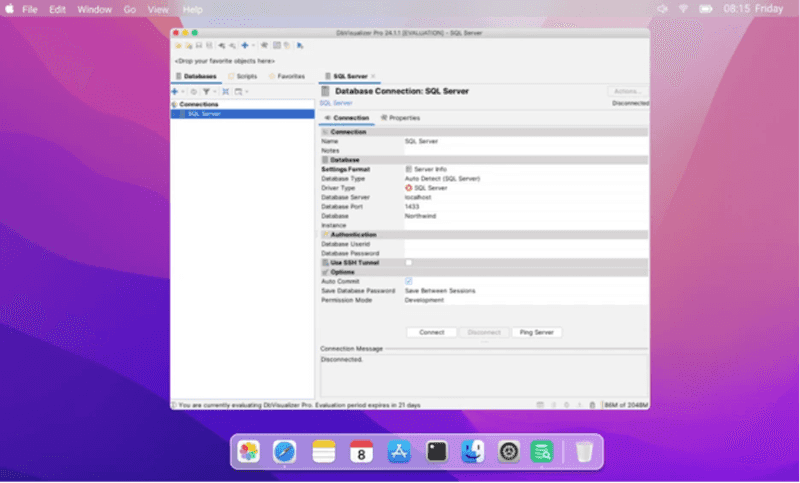The height and width of the screenshot is (483, 800).
Task: Open the tool properties toolbar icon
Action: point(264,46)
